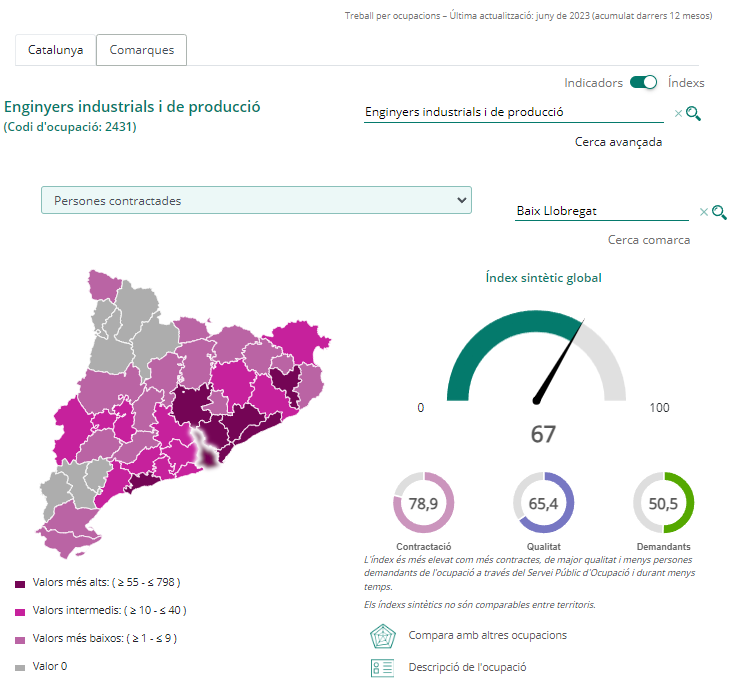
Task: Click the radar chart compare icon
Action: pos(382,636)
